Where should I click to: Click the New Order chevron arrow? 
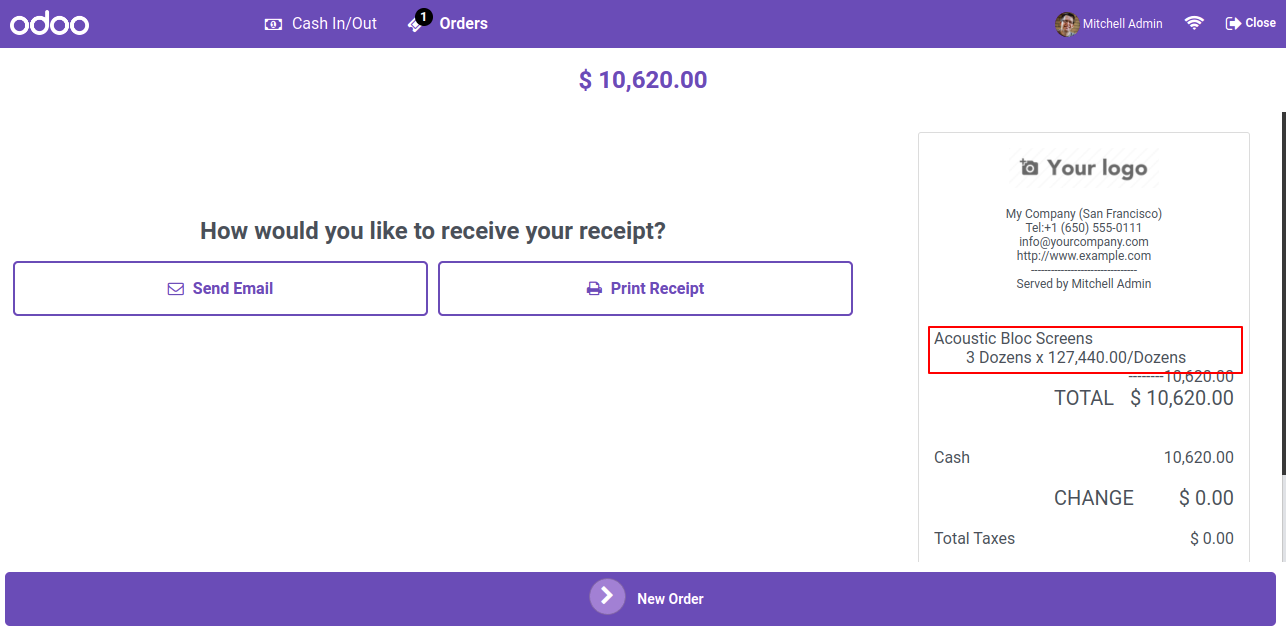point(607,597)
